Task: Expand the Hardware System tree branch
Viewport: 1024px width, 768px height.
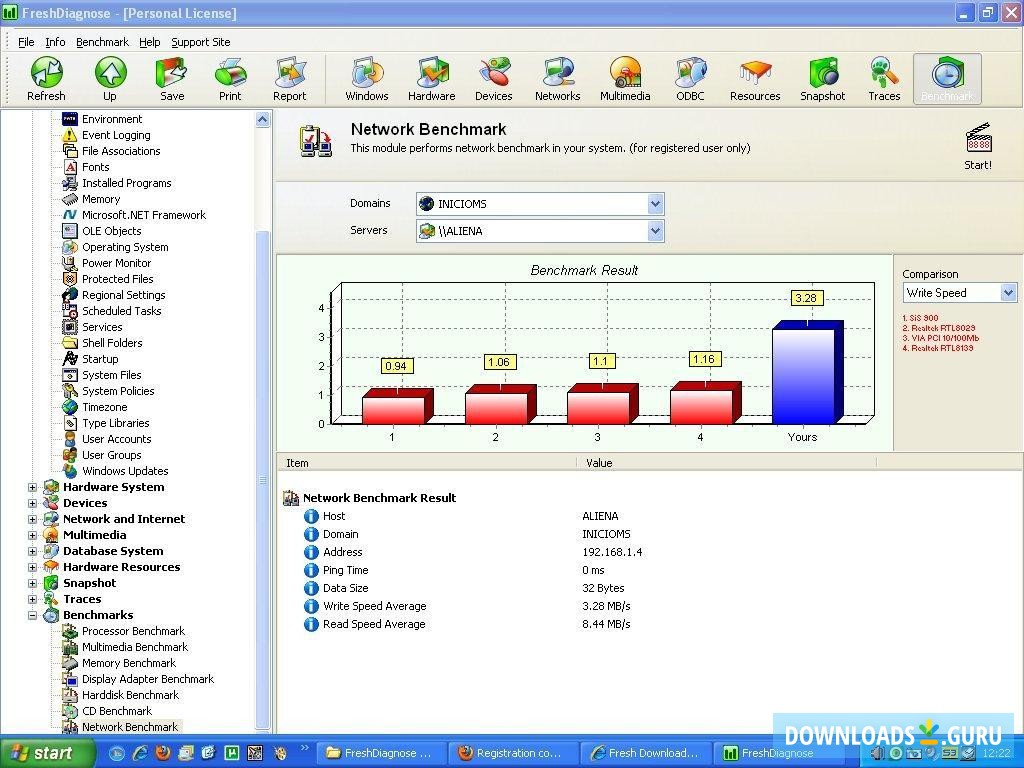Action: pos(32,487)
